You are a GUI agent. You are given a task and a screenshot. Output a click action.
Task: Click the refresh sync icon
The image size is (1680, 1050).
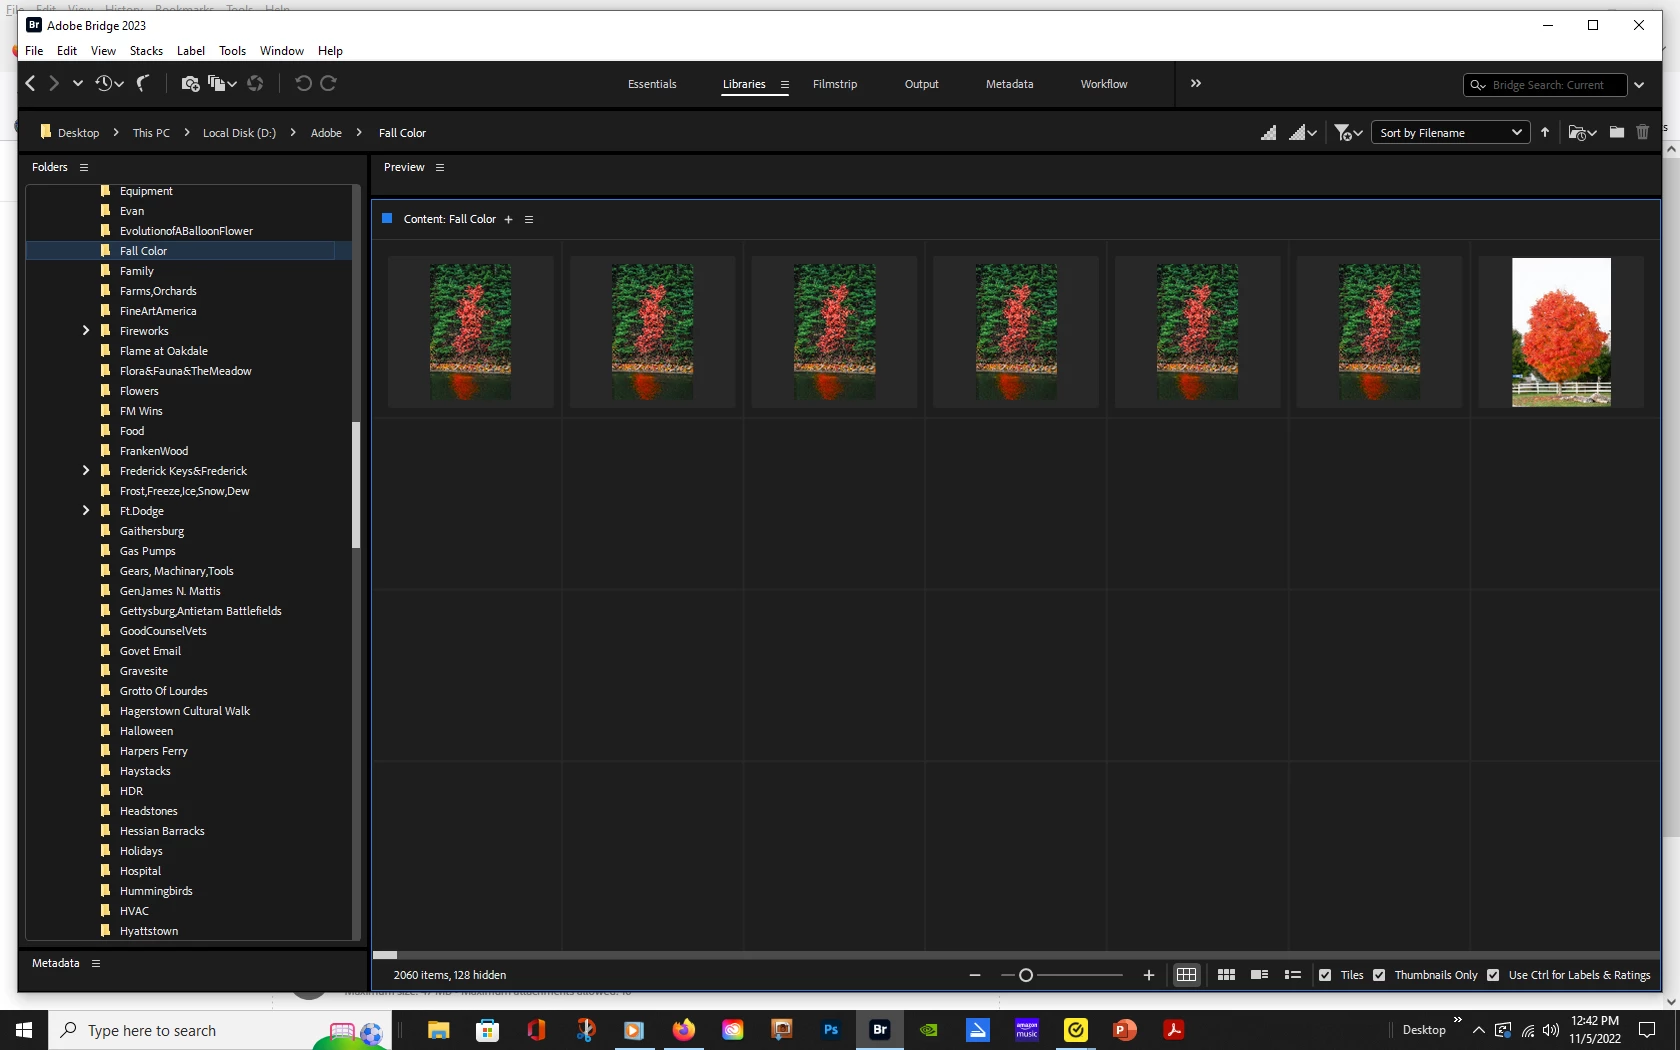[255, 84]
